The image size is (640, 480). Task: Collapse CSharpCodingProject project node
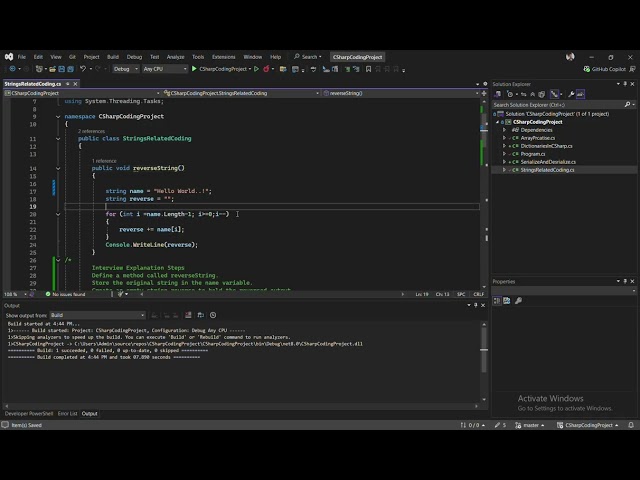[x=498, y=122]
